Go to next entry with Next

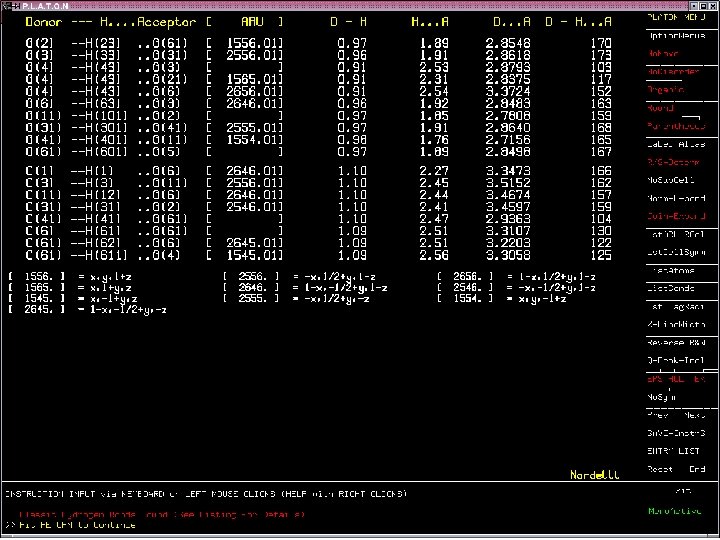click(x=694, y=415)
